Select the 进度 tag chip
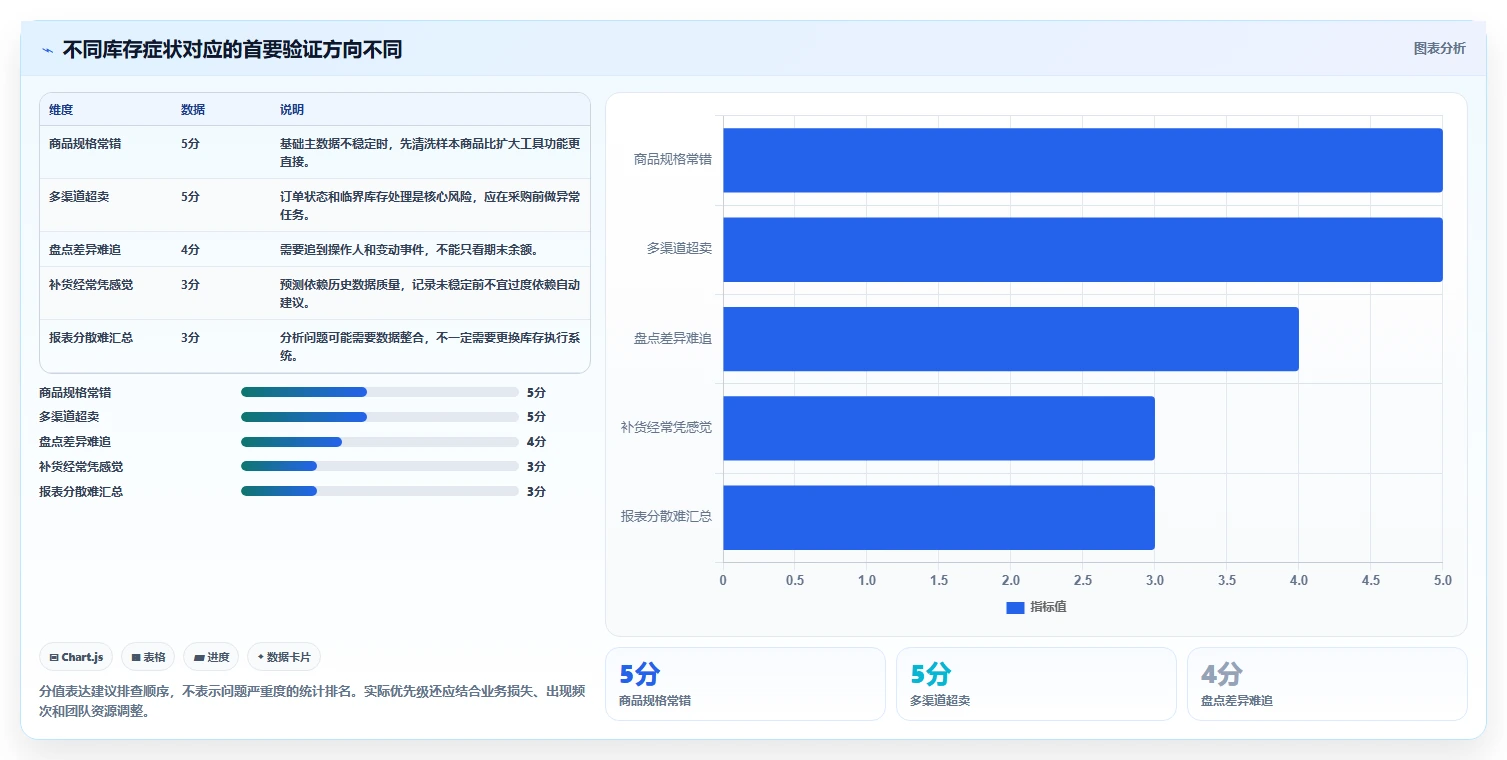Viewport: 1507px width, 760px height. [x=211, y=657]
